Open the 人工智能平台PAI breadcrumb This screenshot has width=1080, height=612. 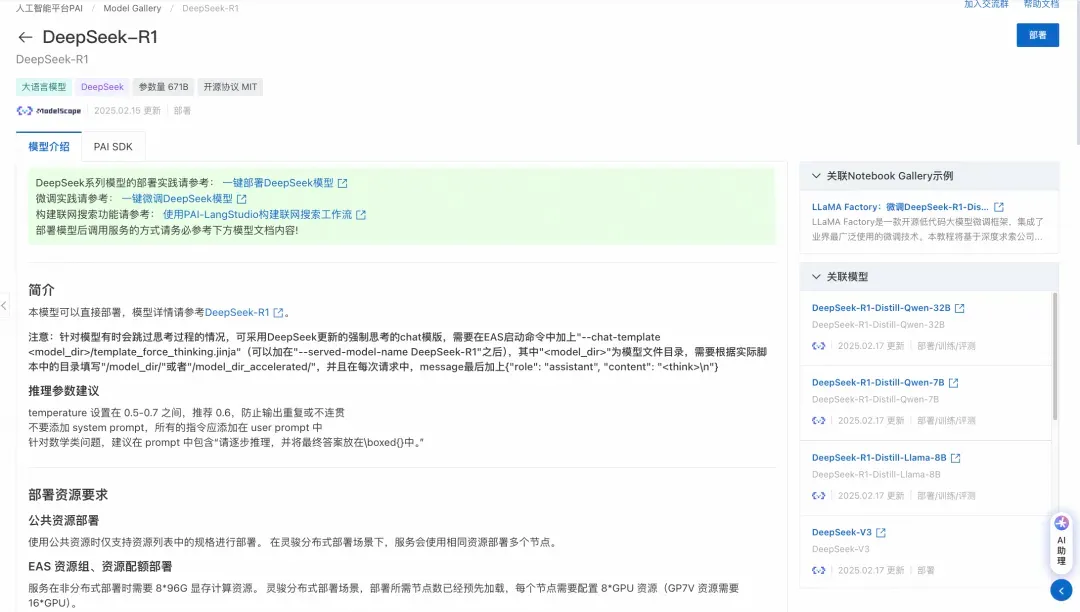[50, 8]
